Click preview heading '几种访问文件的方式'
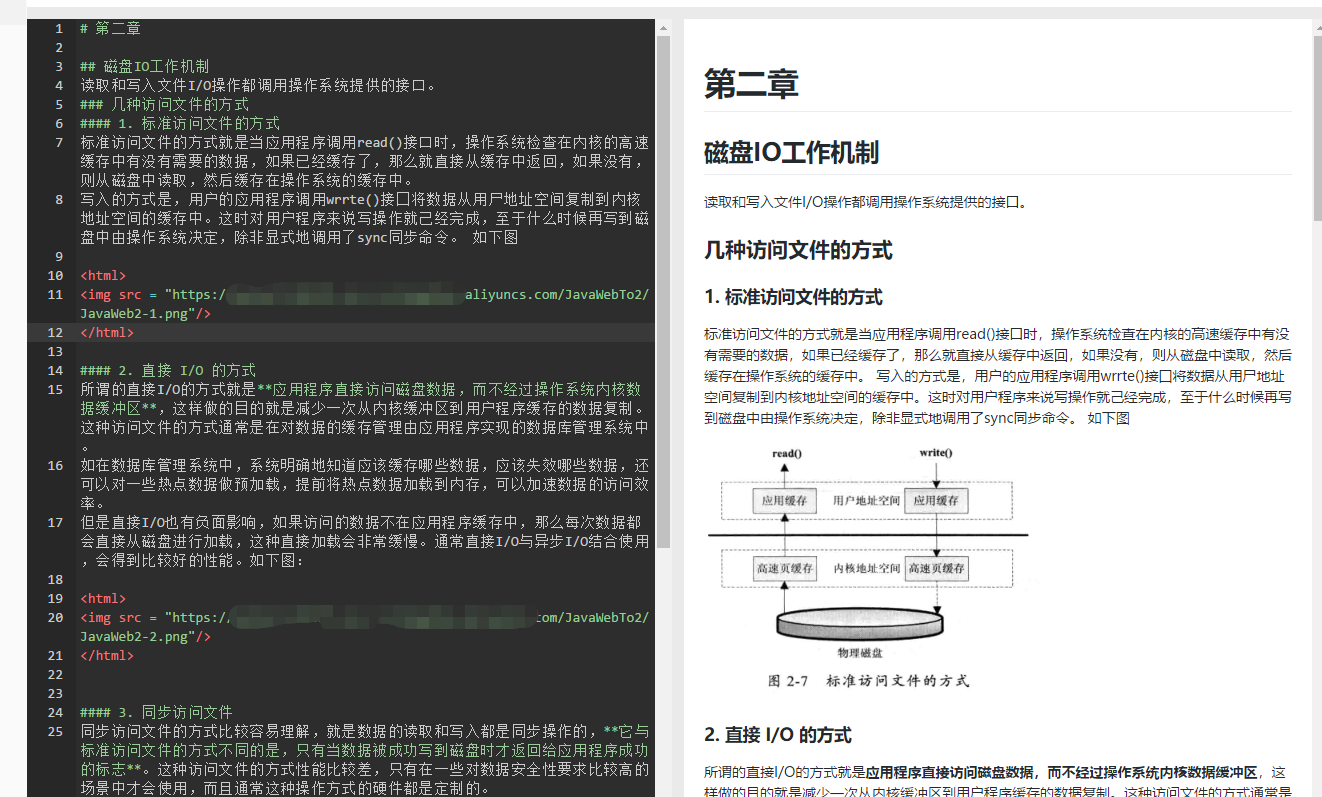The height and width of the screenshot is (797, 1322). point(798,250)
